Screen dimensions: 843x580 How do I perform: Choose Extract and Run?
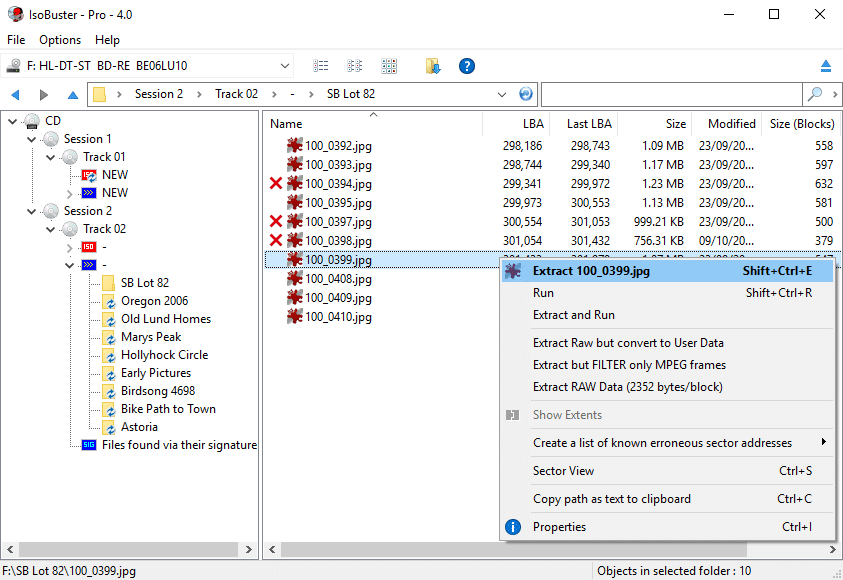coord(667,315)
